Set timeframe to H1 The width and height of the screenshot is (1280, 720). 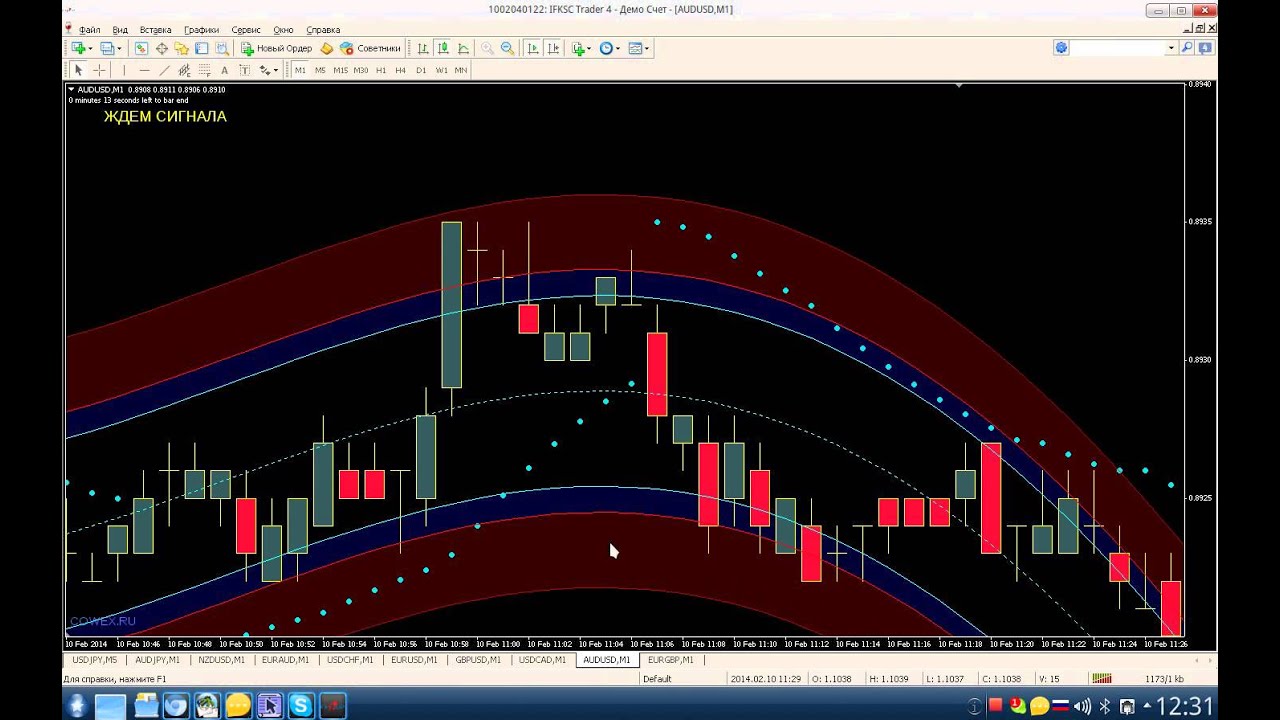pyautogui.click(x=381, y=70)
